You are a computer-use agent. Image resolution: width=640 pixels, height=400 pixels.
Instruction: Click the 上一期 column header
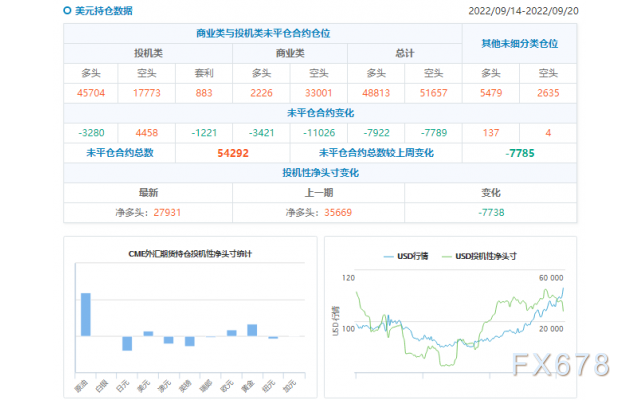click(x=318, y=193)
